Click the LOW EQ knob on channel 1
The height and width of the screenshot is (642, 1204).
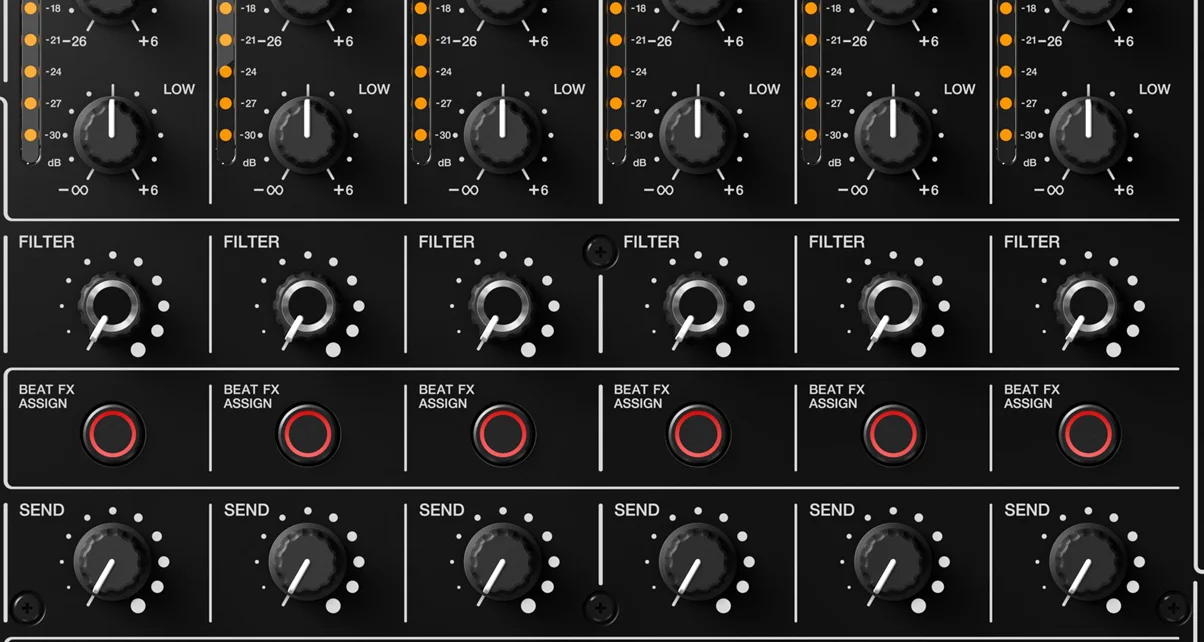pyautogui.click(x=112, y=134)
